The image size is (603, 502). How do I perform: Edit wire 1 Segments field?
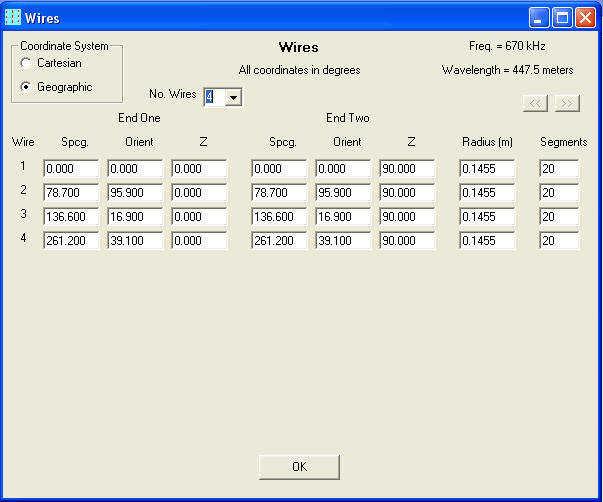point(559,168)
